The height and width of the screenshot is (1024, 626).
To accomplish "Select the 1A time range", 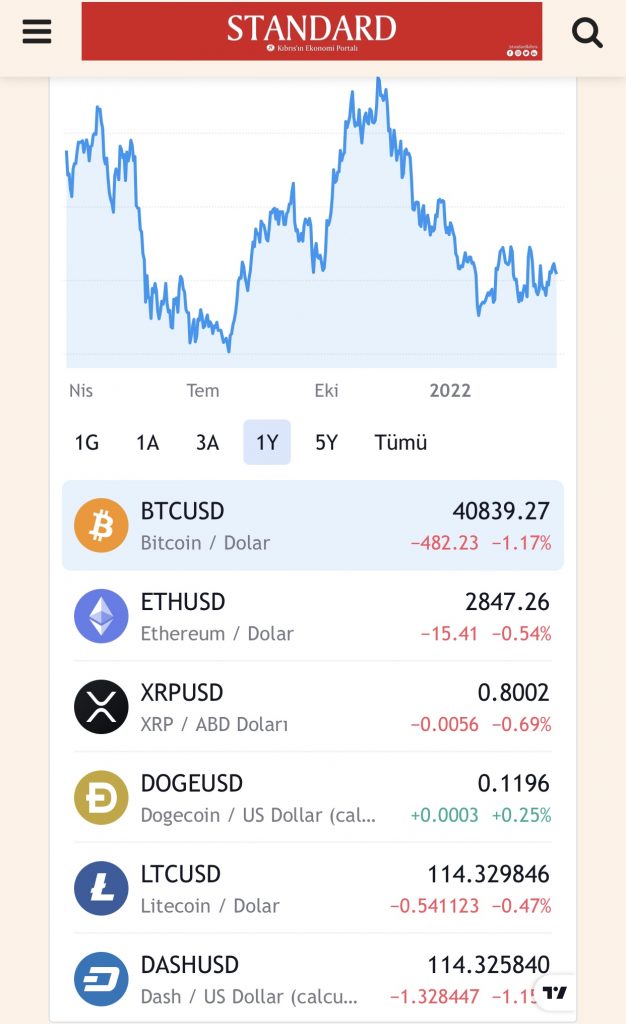I will point(147,442).
